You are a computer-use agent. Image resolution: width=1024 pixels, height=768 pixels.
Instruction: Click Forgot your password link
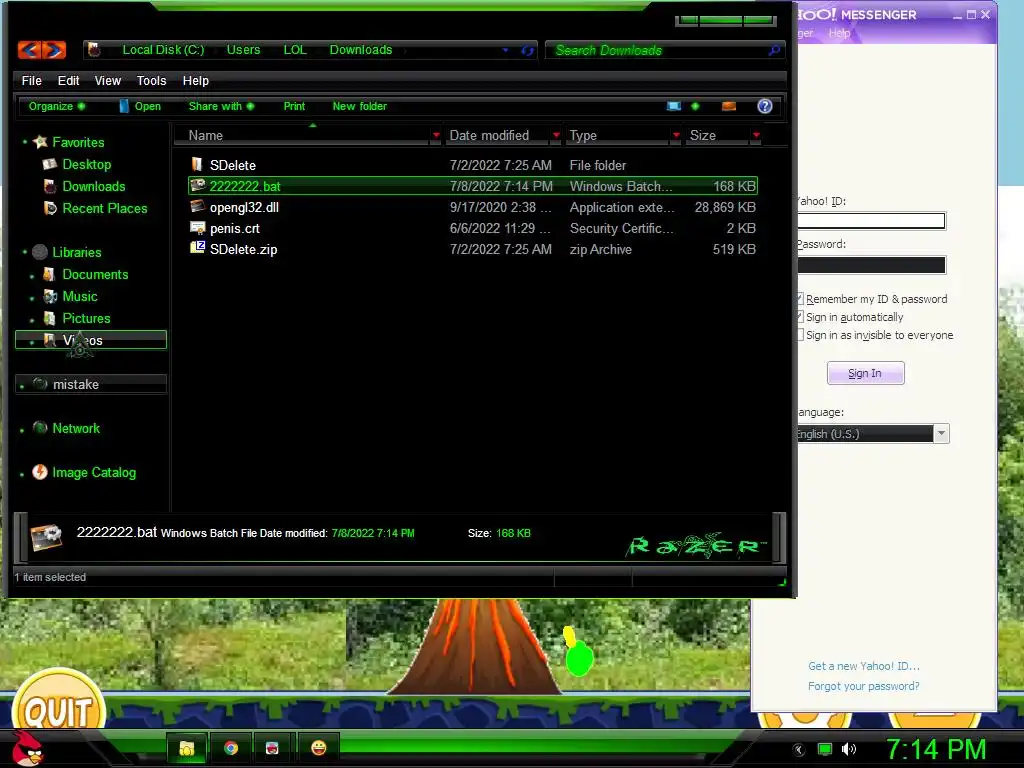pos(863,686)
